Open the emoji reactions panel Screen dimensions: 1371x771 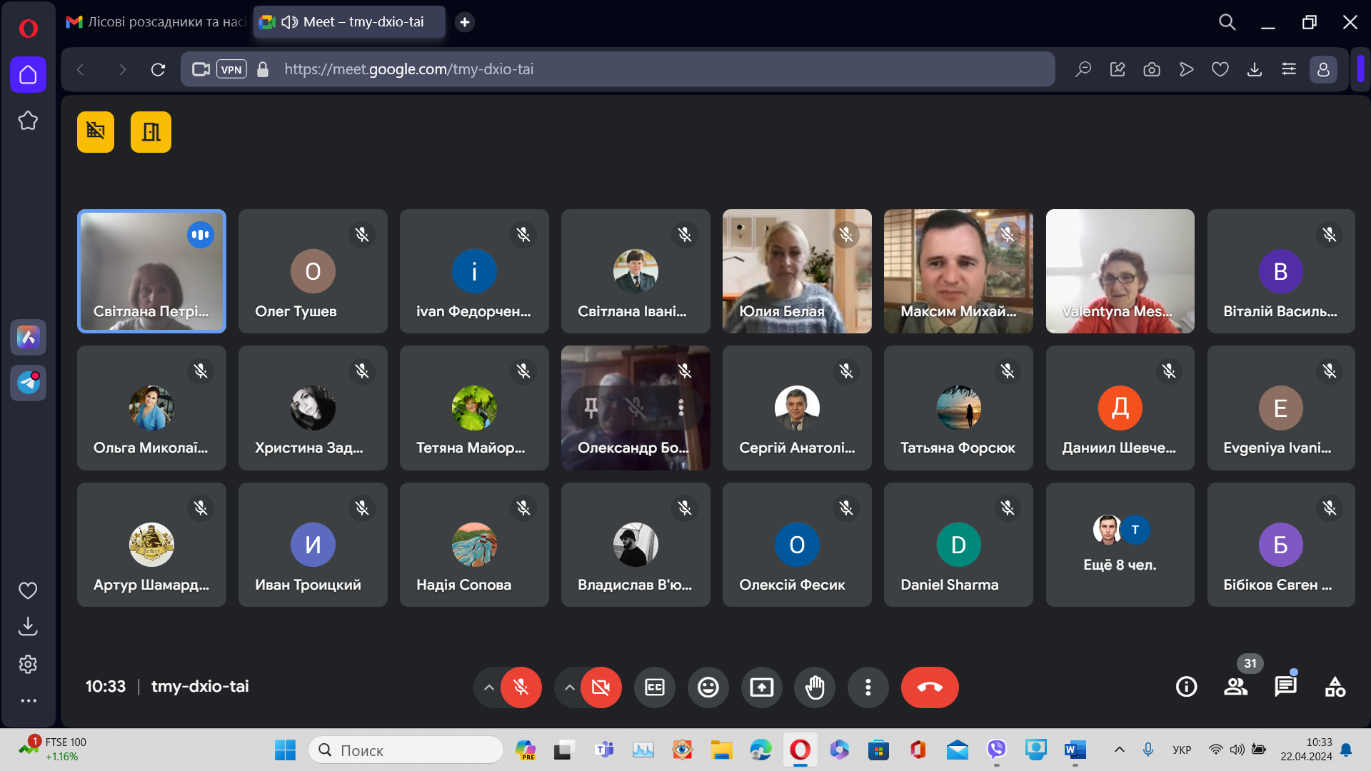point(708,687)
